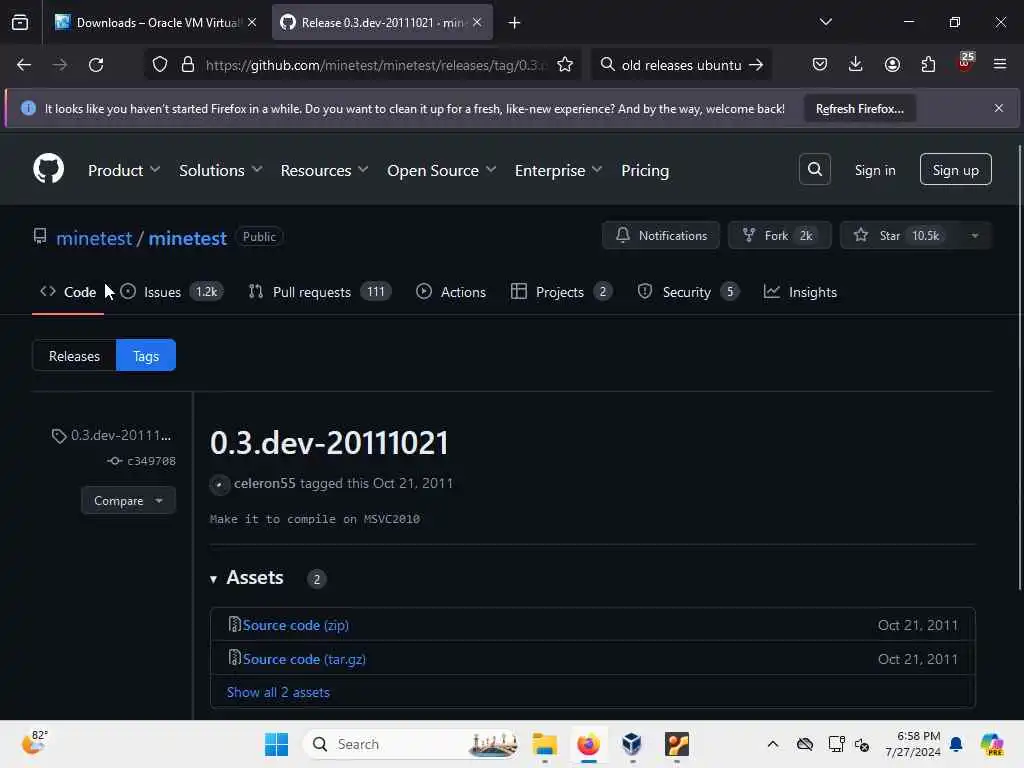The height and width of the screenshot is (768, 1024).
Task: Click the Firefox forward arrow
Action: (x=60, y=65)
